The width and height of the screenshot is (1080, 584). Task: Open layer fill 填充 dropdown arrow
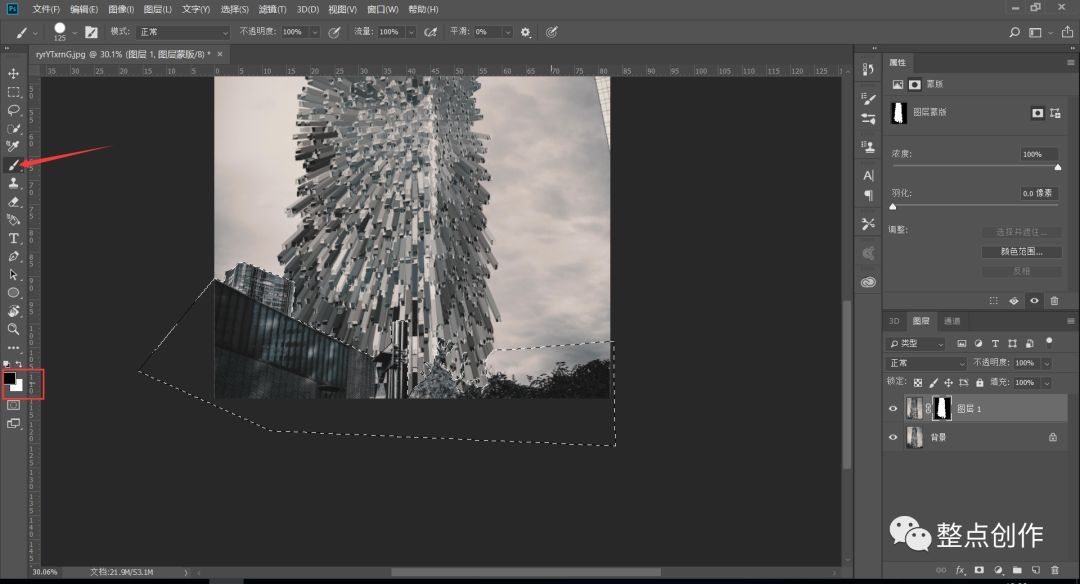(1047, 382)
